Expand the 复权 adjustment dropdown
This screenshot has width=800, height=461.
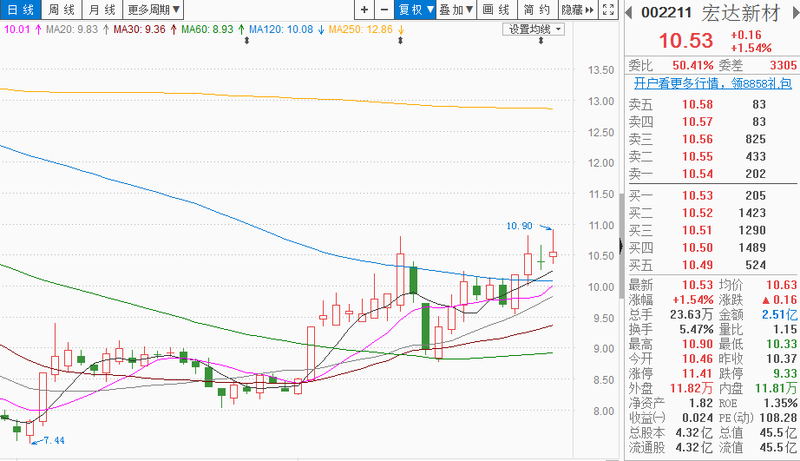[x=415, y=10]
